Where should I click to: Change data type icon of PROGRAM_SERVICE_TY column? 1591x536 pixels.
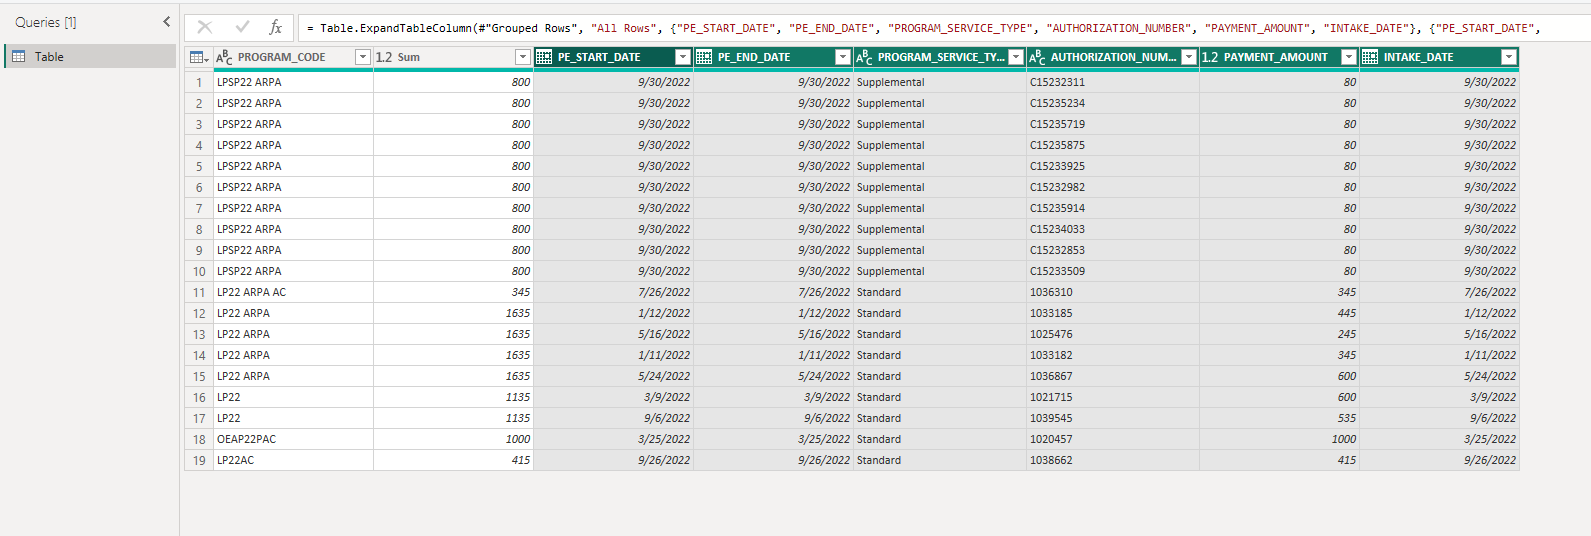[x=864, y=57]
